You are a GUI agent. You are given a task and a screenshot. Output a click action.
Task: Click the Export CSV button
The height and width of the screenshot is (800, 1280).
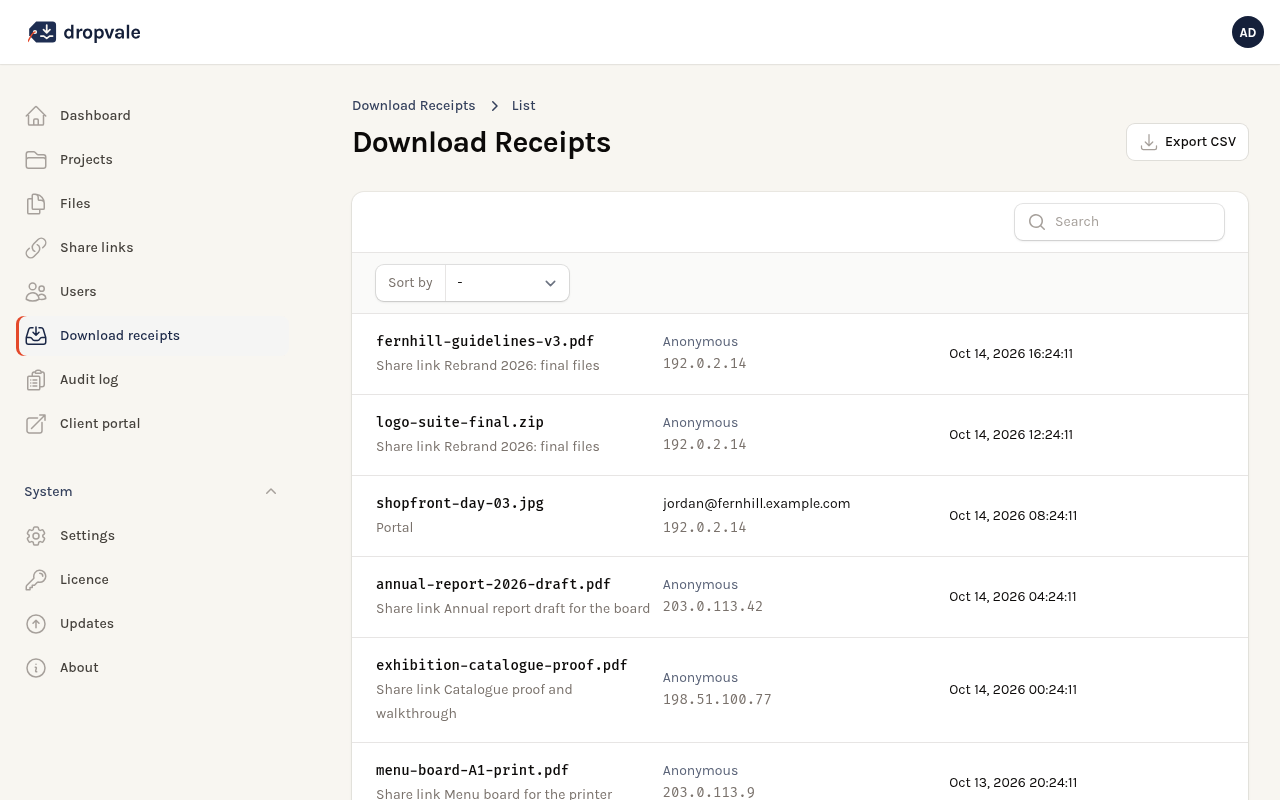tap(1187, 142)
